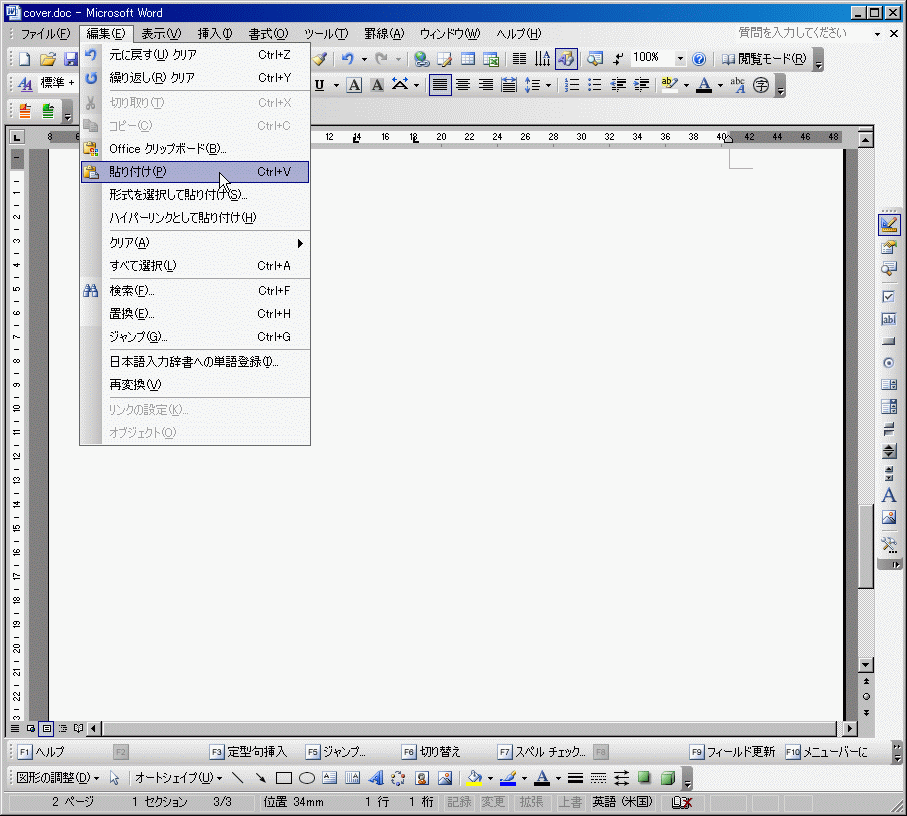Click the 閲覧モード button

(765, 59)
